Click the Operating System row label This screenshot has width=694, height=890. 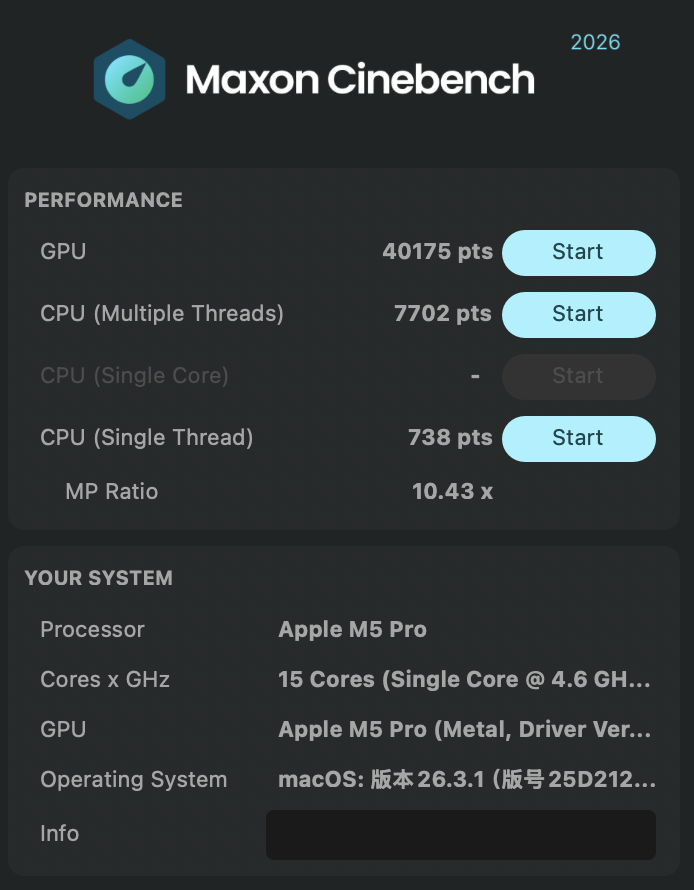(x=133, y=779)
